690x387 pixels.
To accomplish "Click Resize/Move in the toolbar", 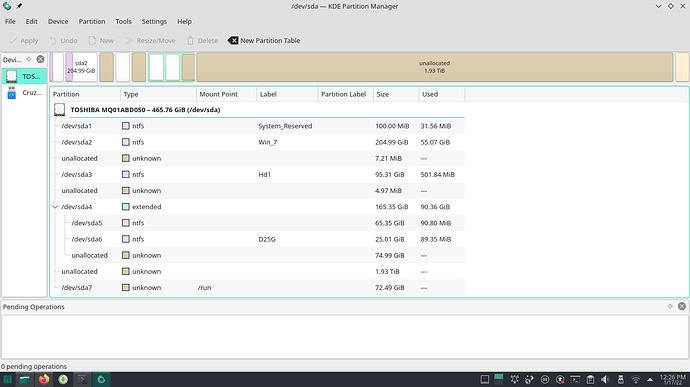I will click(x=150, y=41).
